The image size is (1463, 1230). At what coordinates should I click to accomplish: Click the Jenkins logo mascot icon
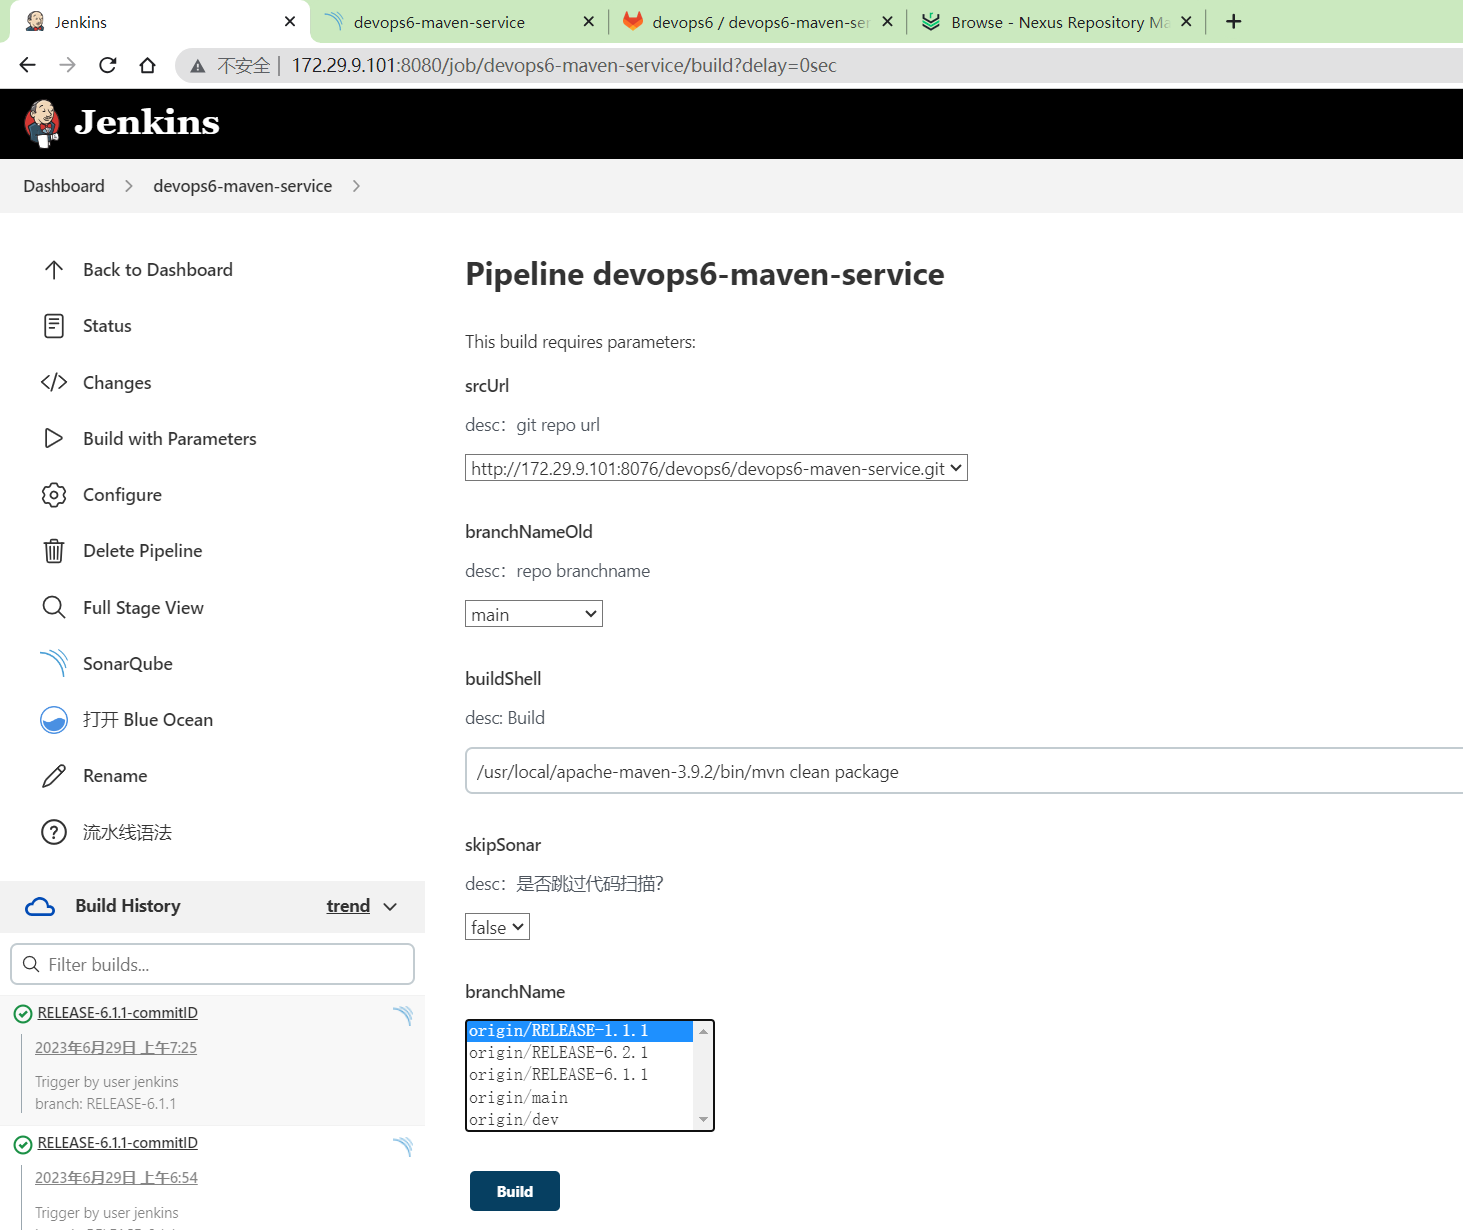[x=42, y=123]
